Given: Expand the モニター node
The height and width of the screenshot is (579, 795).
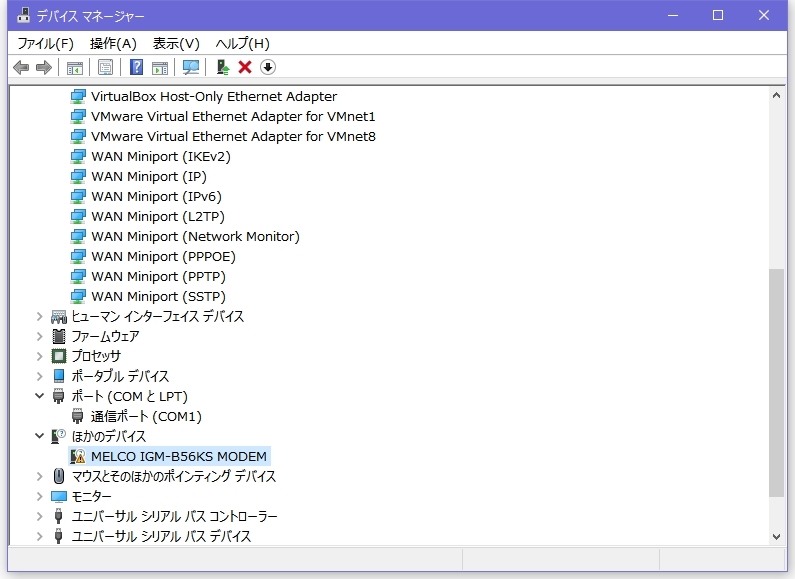Looking at the screenshot, I should coord(40,496).
